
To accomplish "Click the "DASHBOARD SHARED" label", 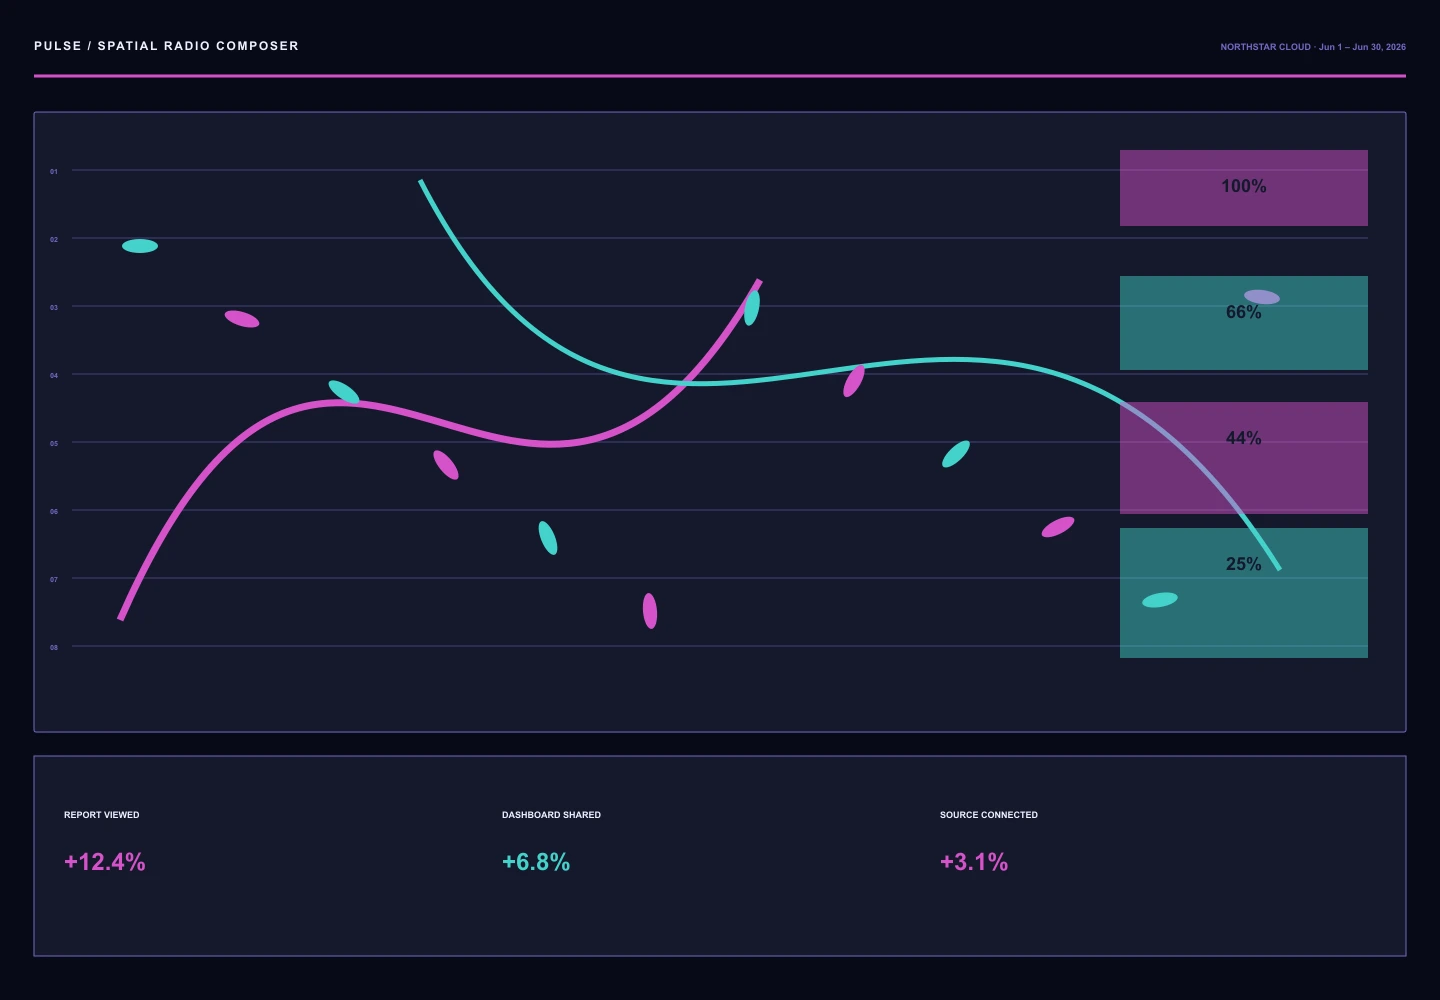I will tap(551, 815).
